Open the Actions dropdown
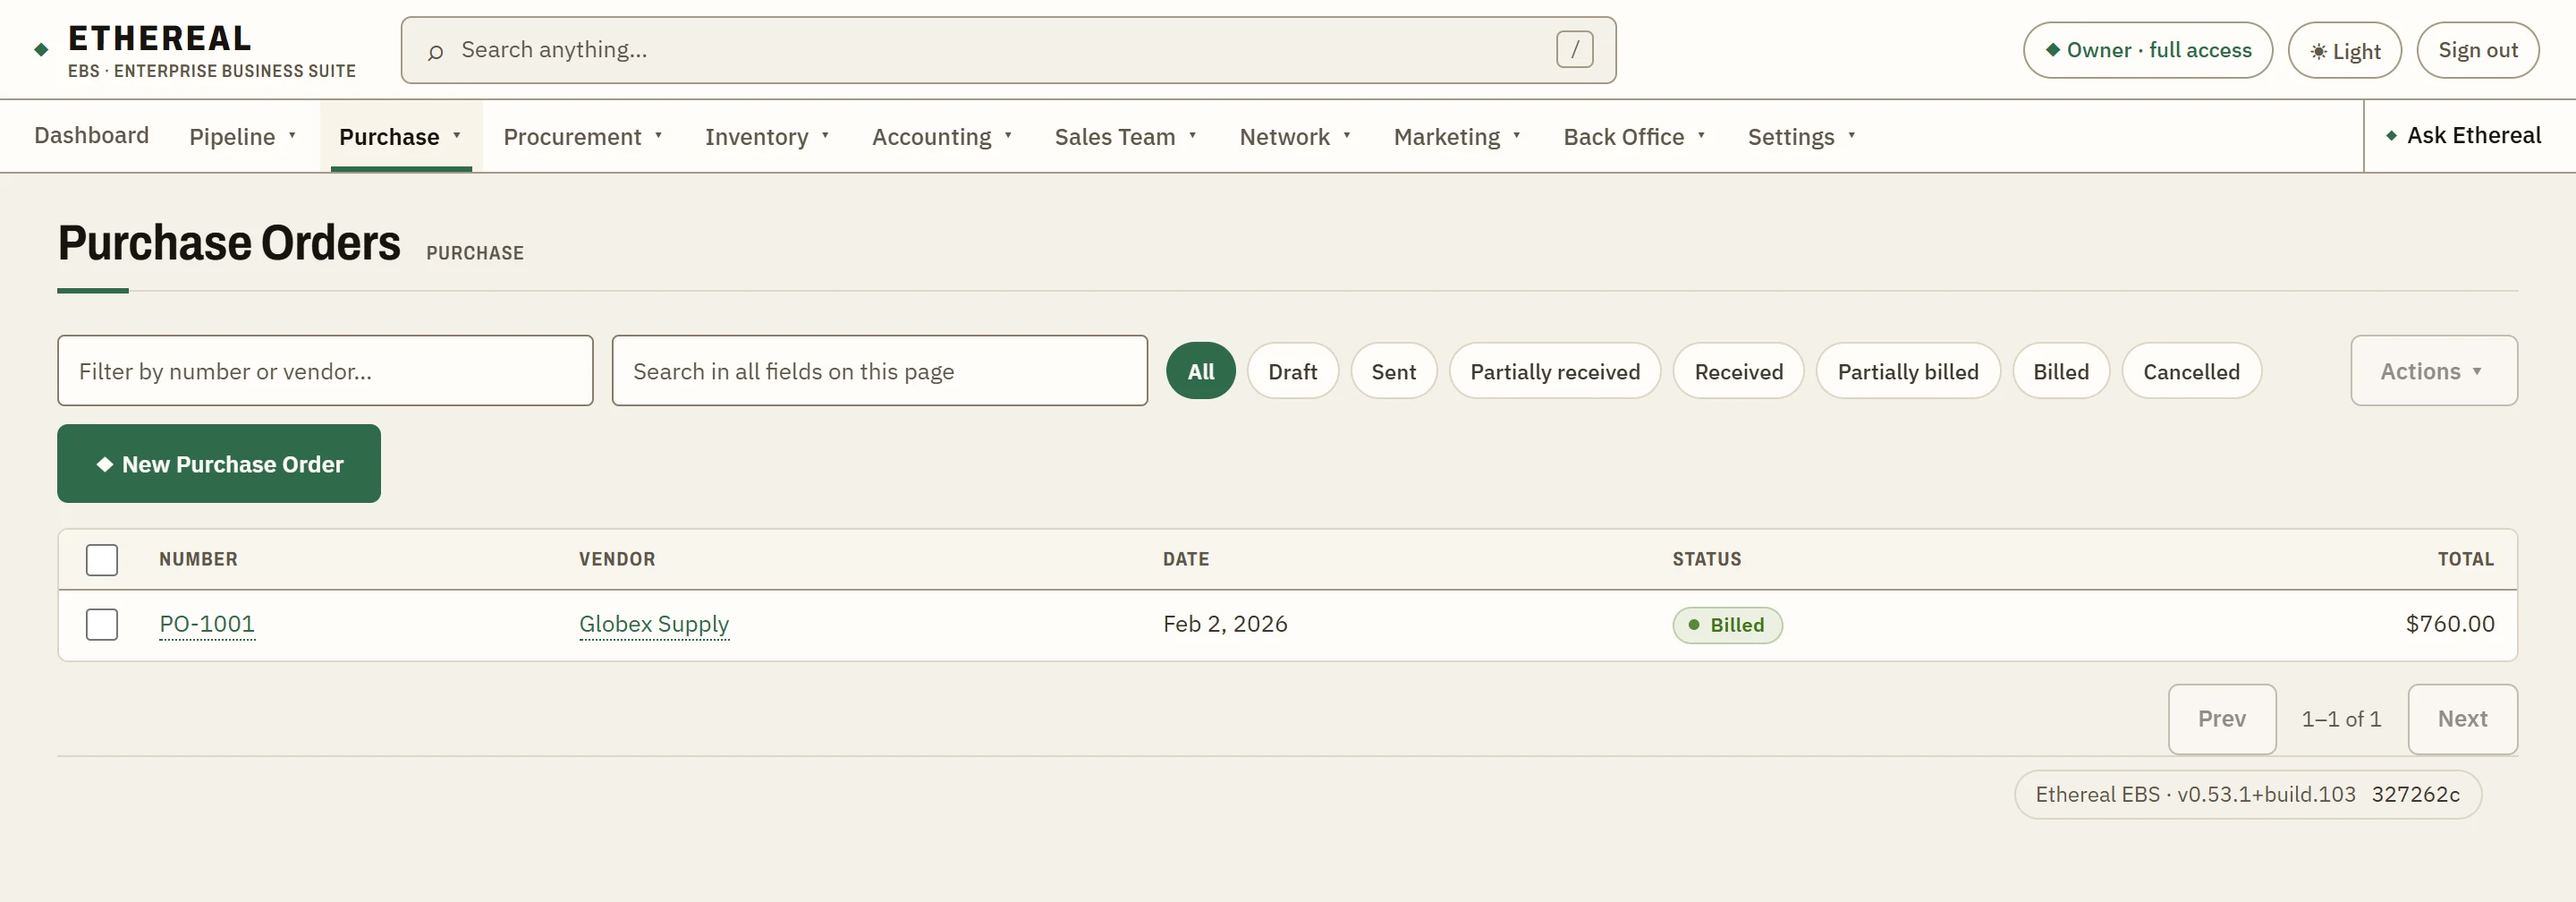This screenshot has width=2576, height=902. click(2433, 371)
